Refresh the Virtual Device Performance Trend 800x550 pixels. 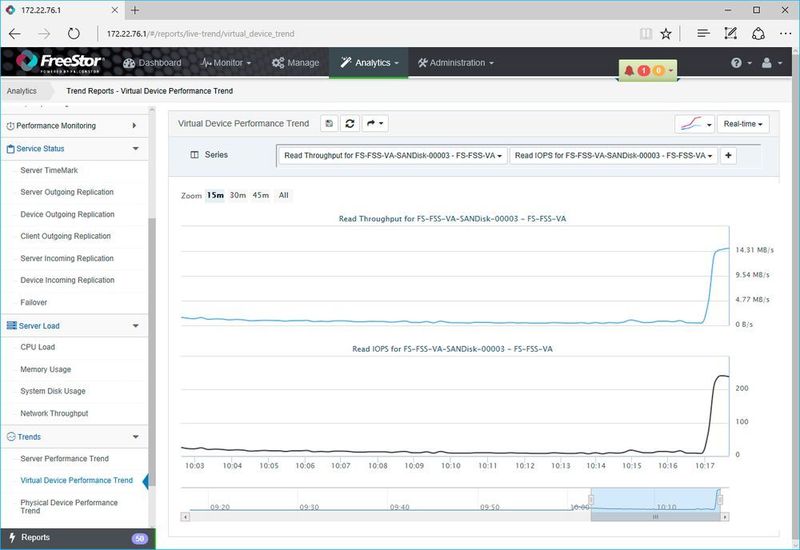pos(350,123)
